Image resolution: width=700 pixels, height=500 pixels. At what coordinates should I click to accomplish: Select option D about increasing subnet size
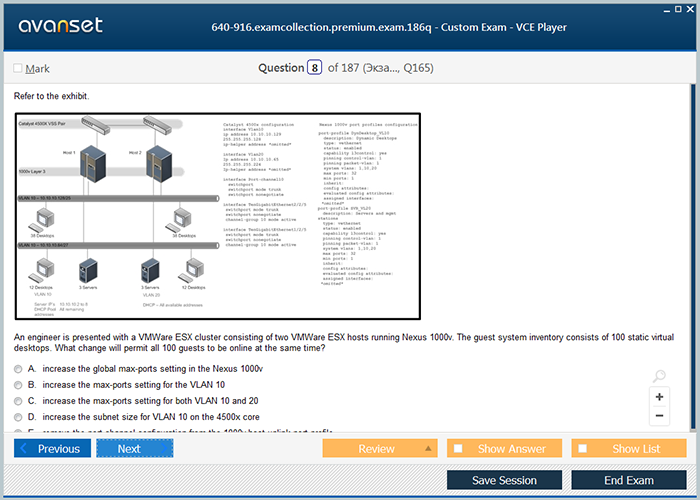(18, 416)
